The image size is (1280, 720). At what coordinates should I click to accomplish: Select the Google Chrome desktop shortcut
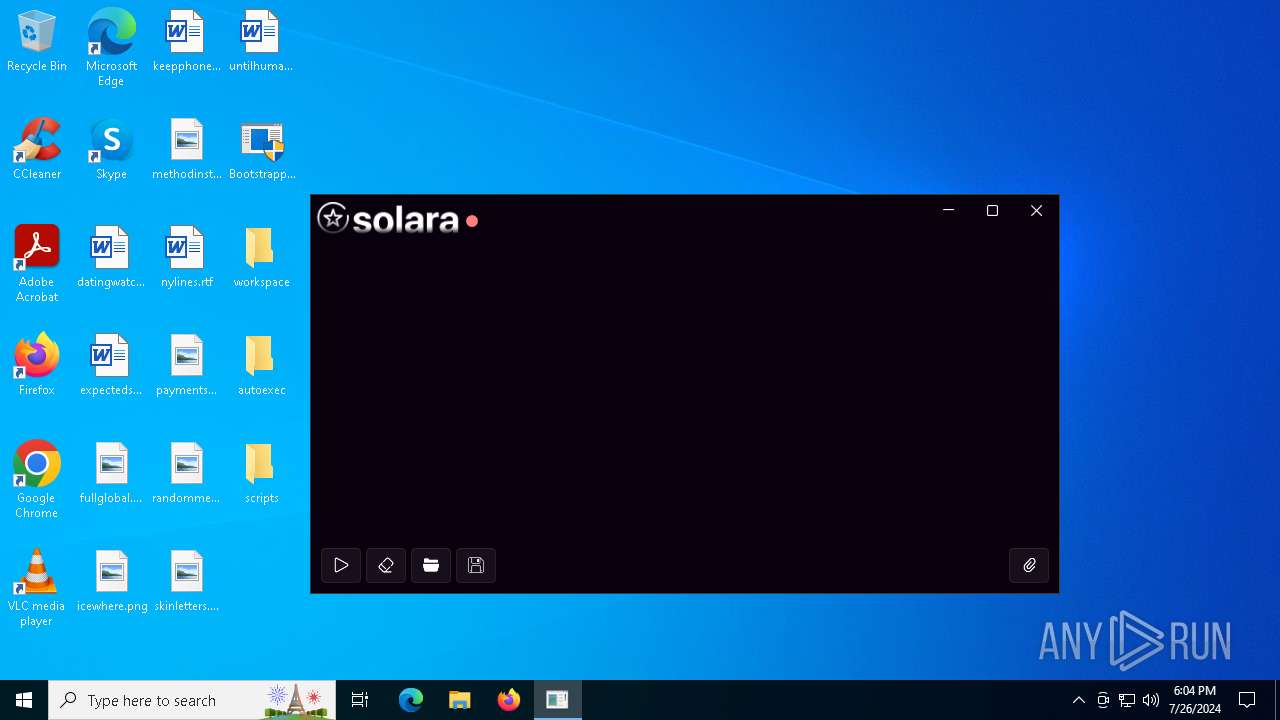[37, 480]
